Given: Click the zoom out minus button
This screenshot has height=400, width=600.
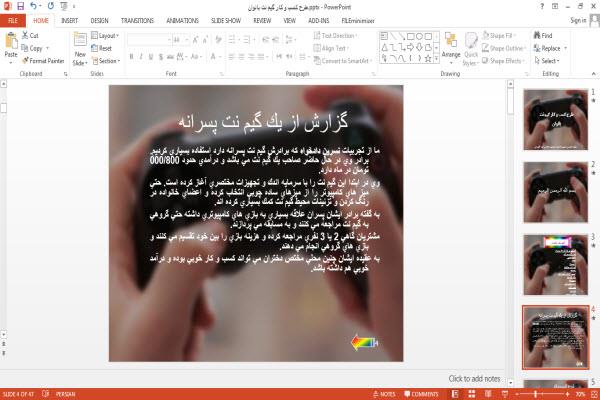Looking at the screenshot, I should click(517, 394).
